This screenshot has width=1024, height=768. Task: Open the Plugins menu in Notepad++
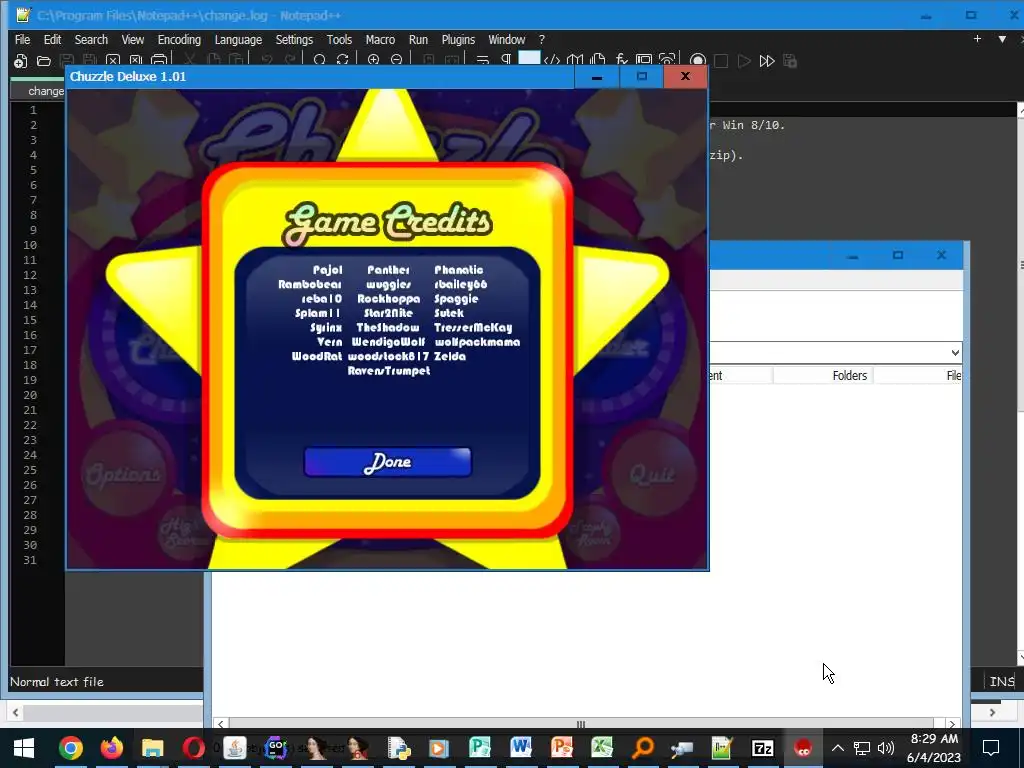tap(458, 40)
